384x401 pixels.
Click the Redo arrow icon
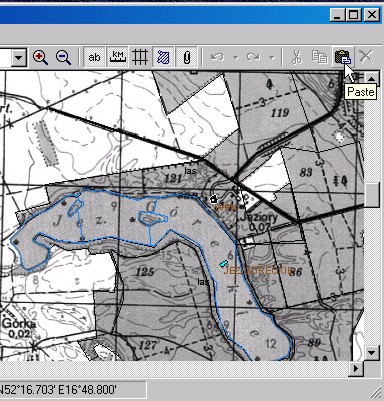coord(254,57)
